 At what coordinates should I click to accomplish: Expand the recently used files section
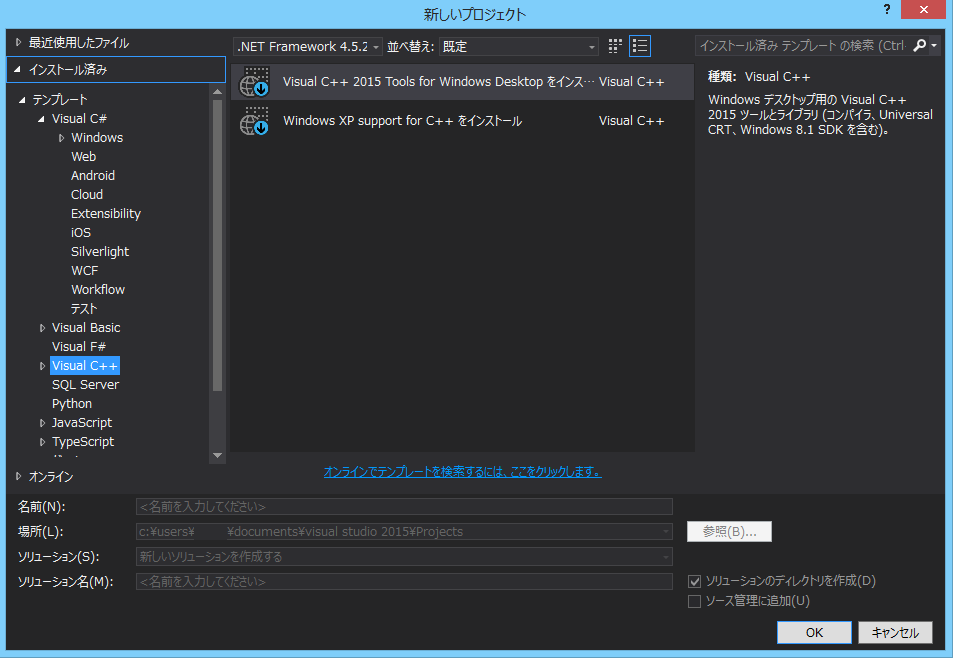click(x=18, y=43)
